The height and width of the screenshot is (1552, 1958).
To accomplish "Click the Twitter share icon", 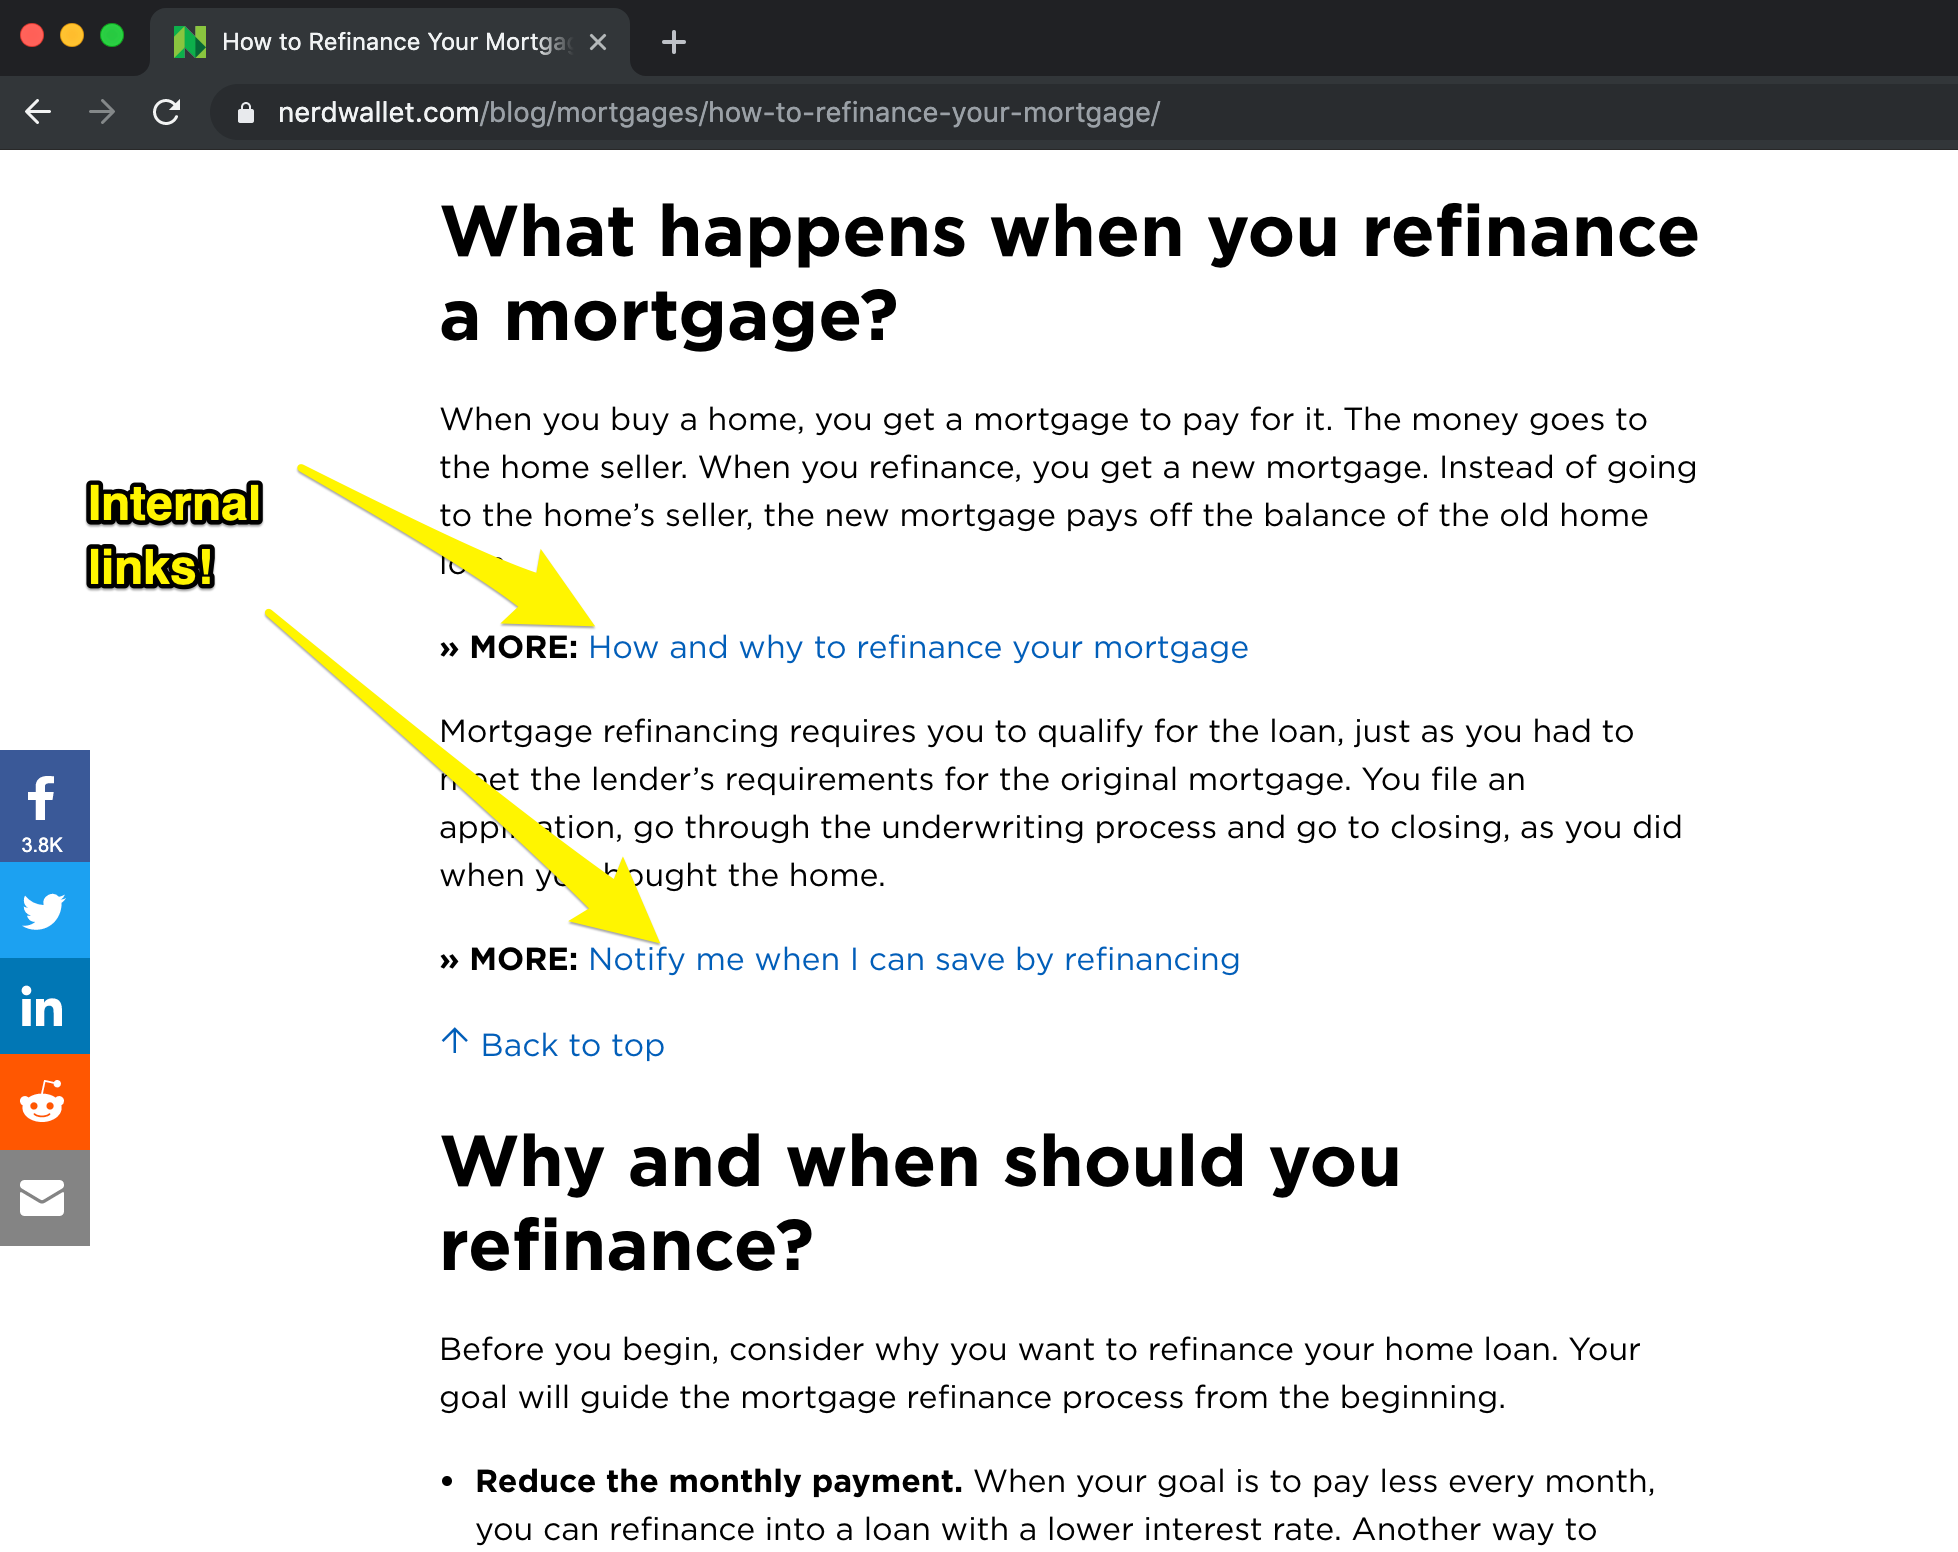I will click(44, 910).
